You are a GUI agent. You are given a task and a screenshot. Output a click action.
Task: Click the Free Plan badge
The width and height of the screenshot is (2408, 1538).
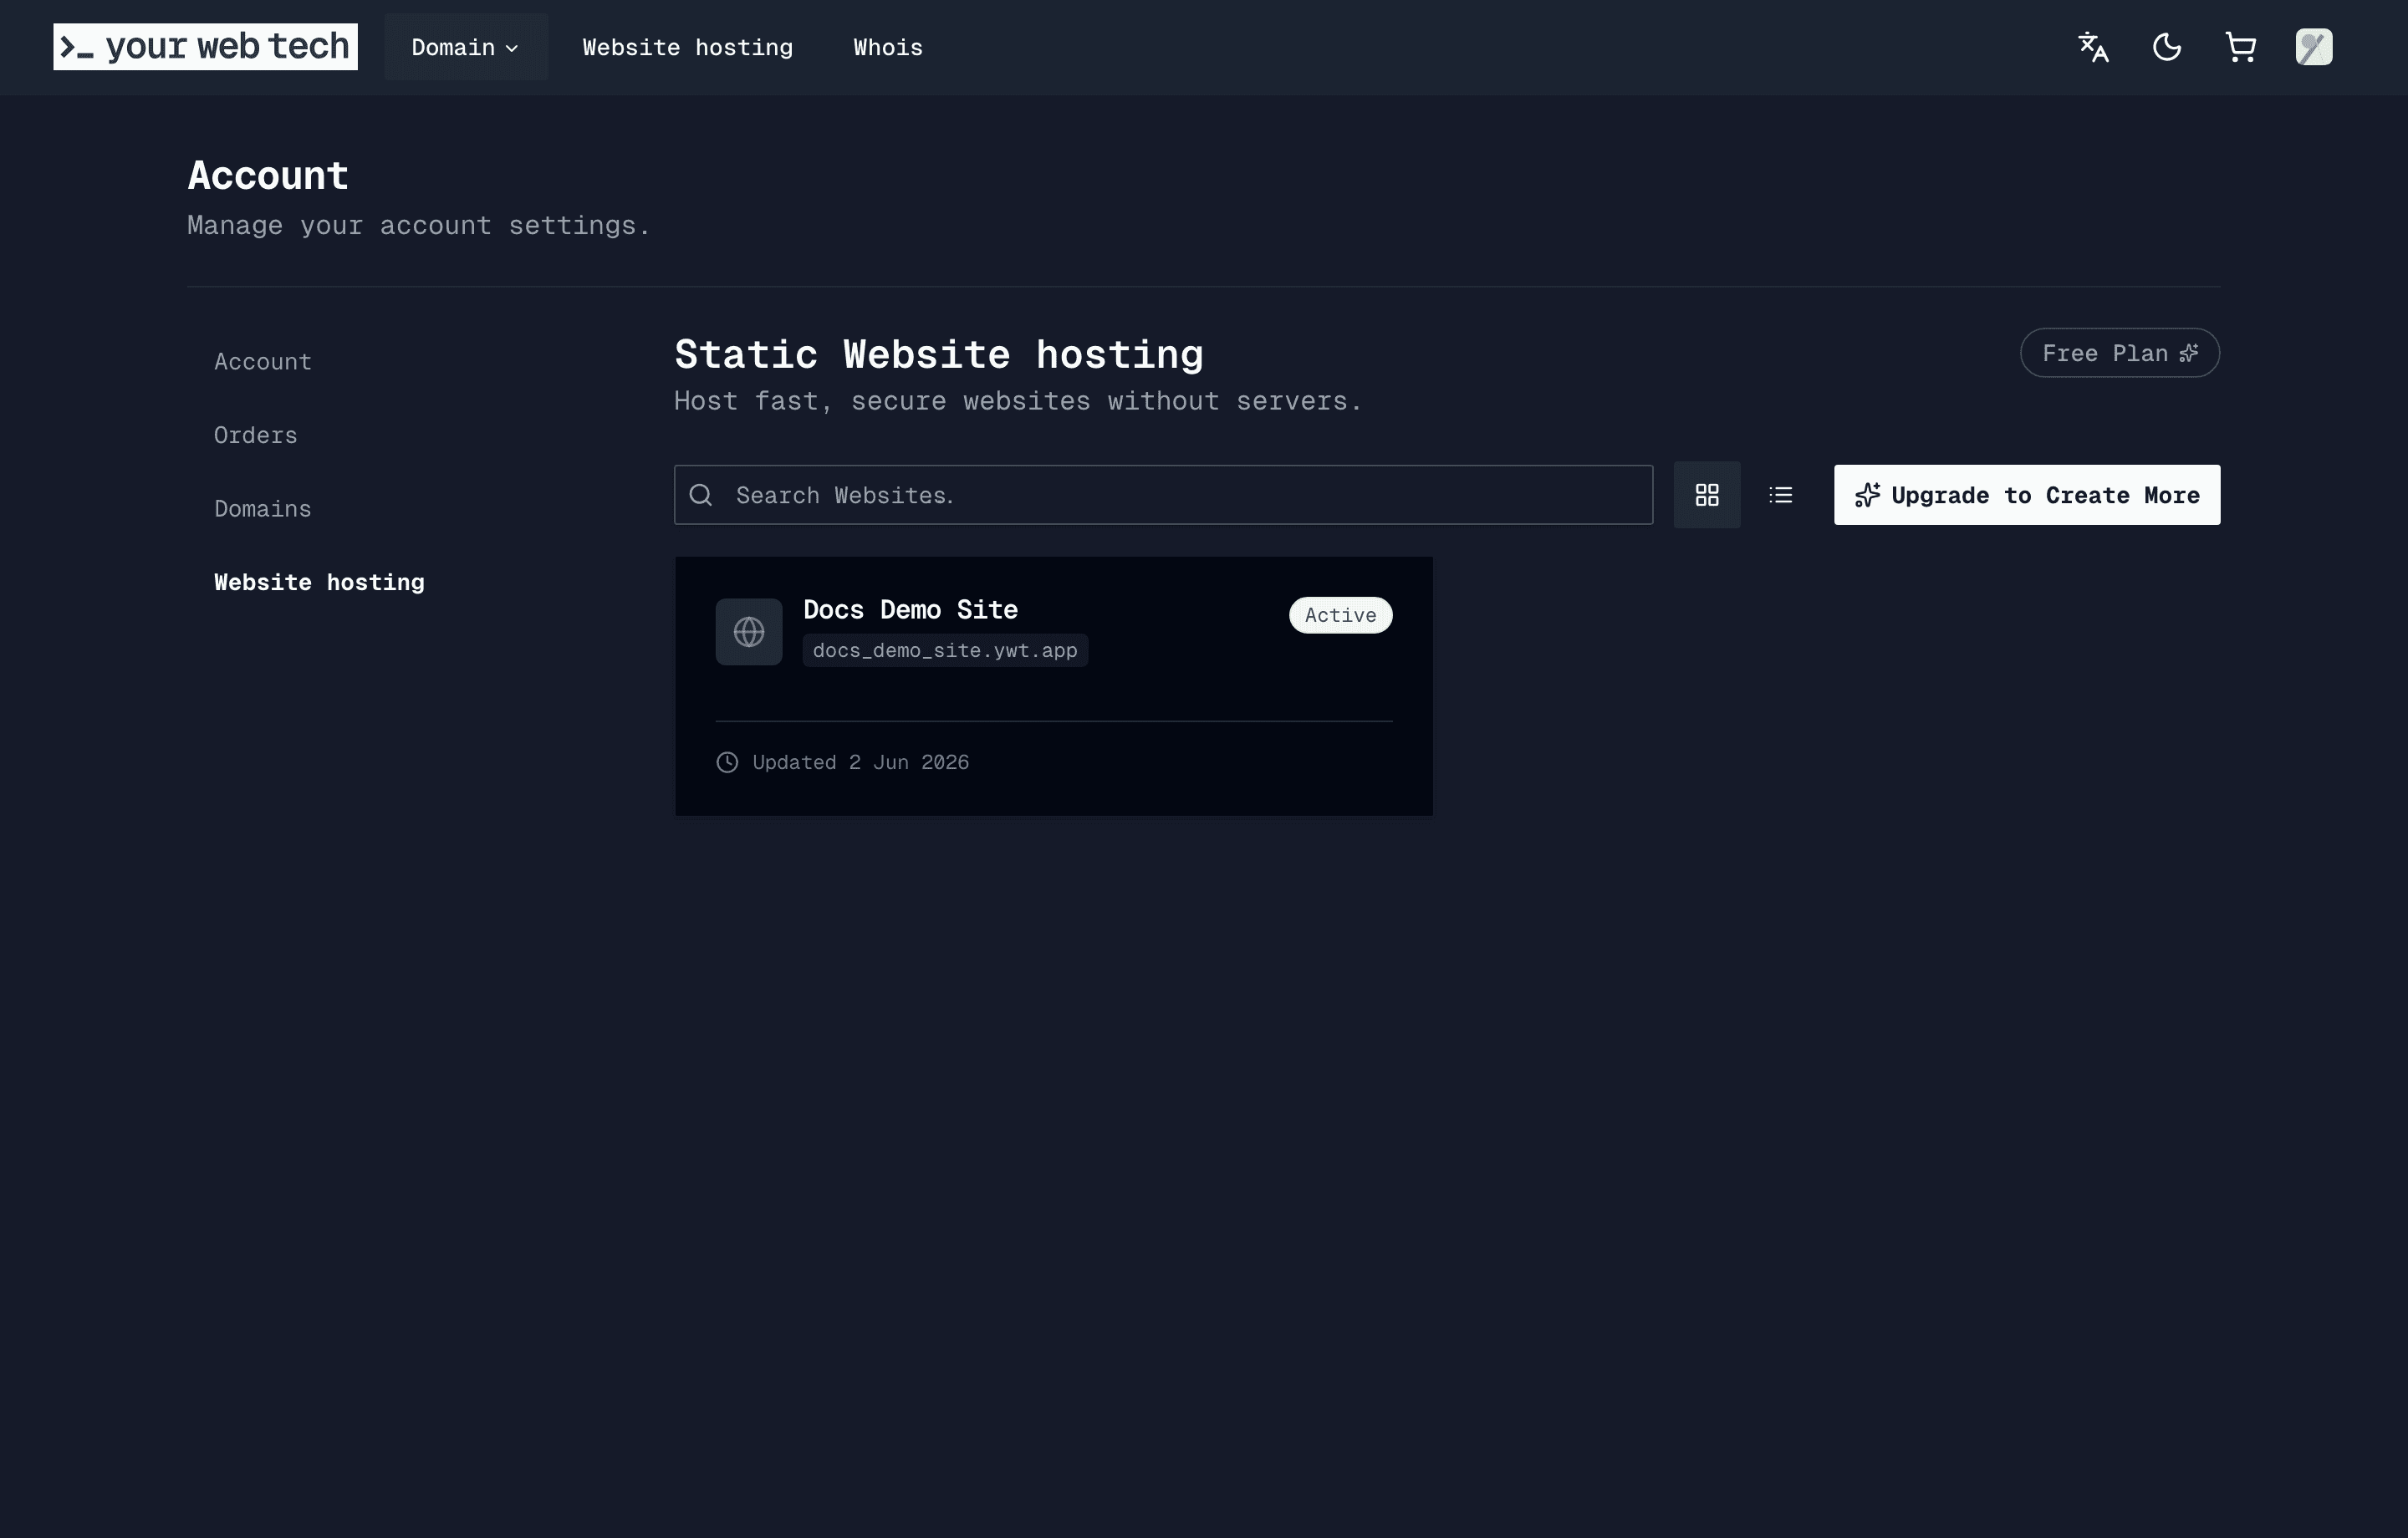click(x=2120, y=353)
